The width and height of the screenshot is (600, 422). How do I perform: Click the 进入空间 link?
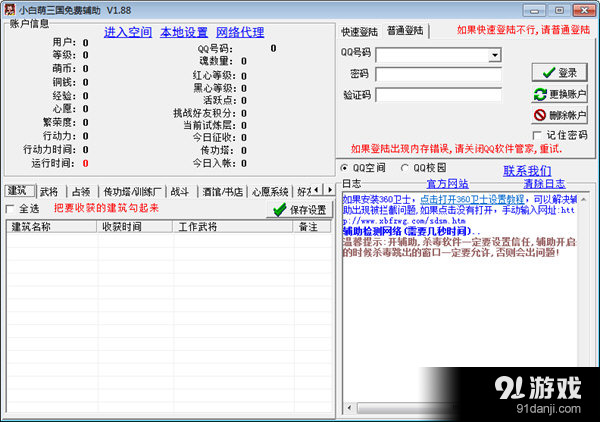click(x=128, y=32)
